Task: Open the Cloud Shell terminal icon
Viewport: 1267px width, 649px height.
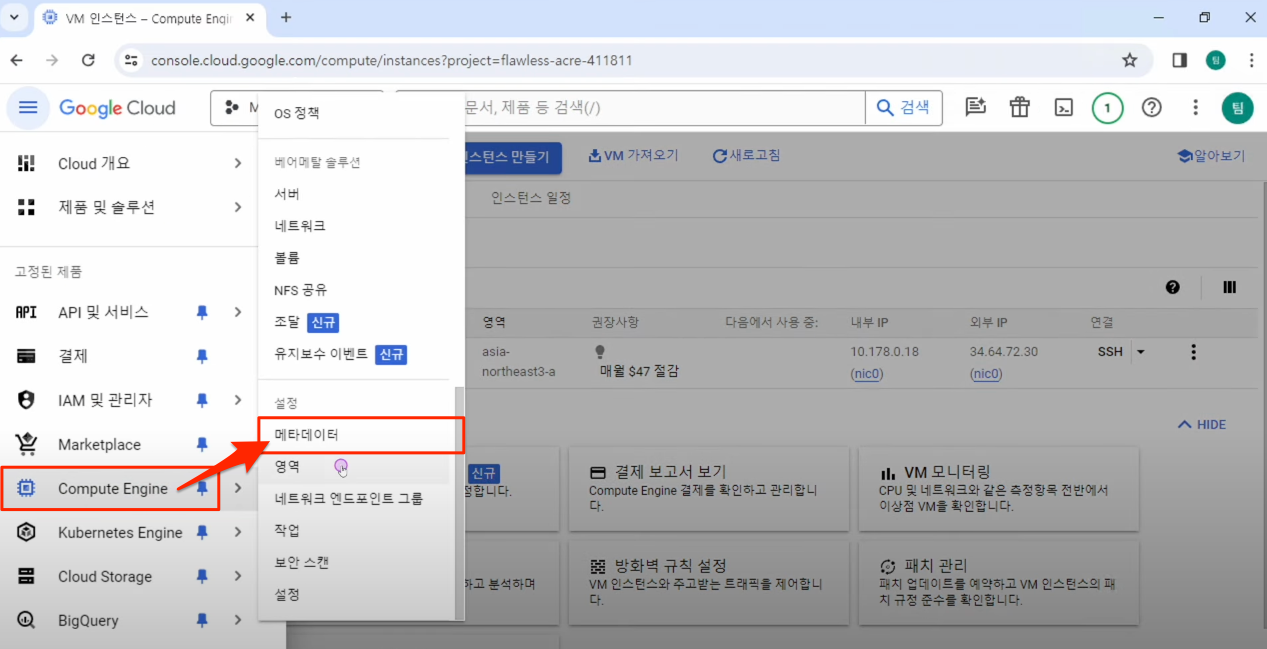Action: click(x=1064, y=108)
